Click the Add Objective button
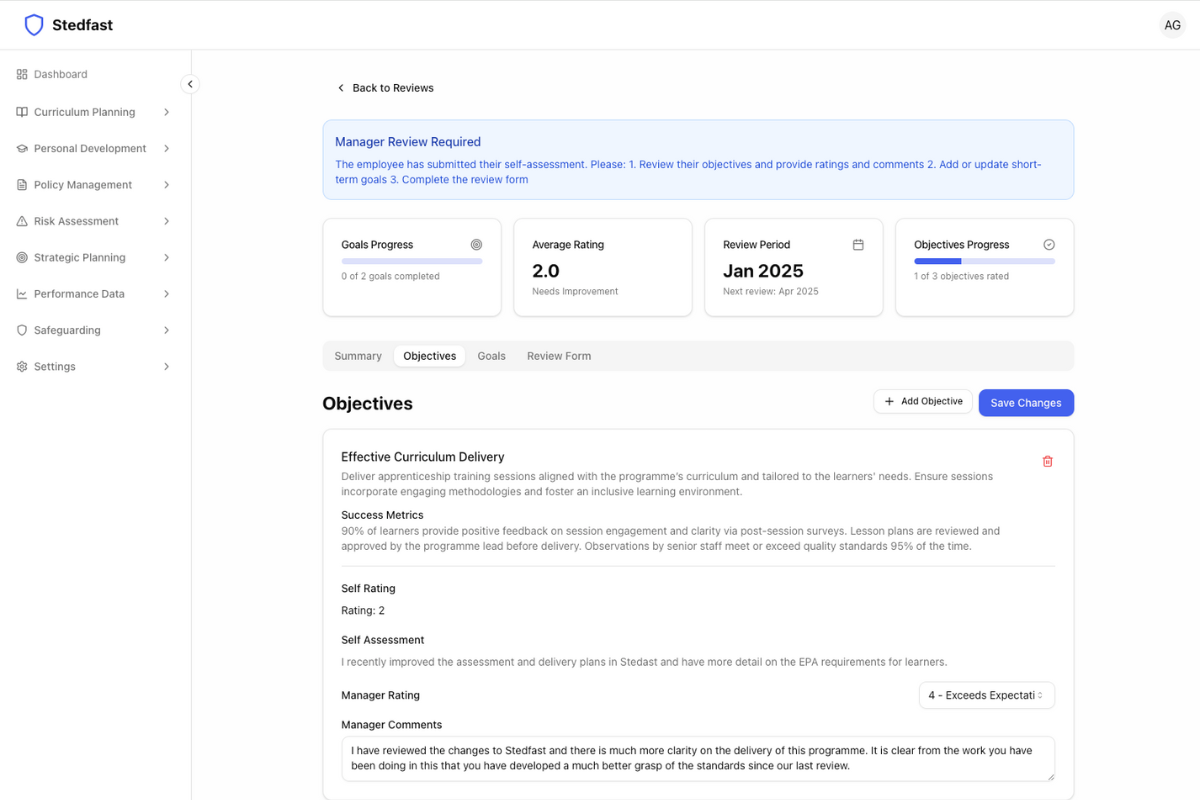The height and width of the screenshot is (800, 1200). click(x=922, y=401)
